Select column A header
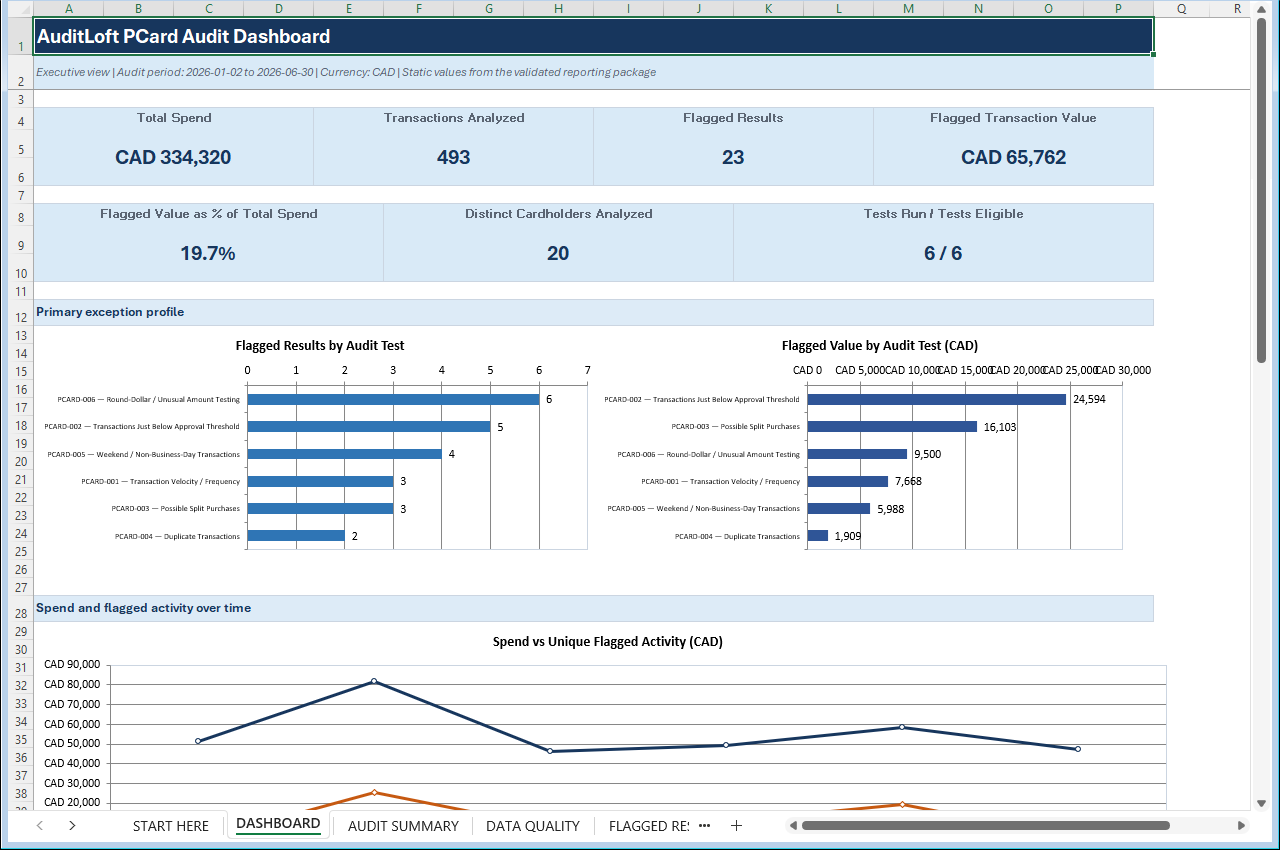Image resolution: width=1280 pixels, height=850 pixels. 68,8
